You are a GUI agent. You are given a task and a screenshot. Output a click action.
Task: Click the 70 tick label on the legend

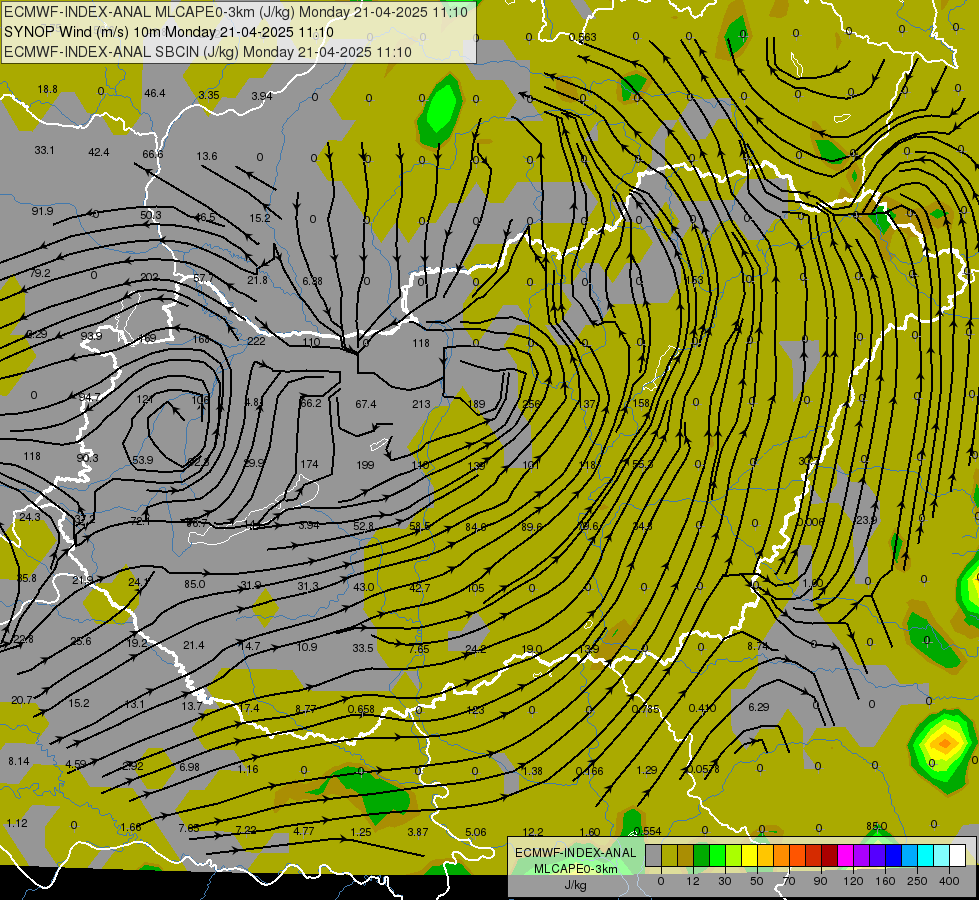(789, 881)
